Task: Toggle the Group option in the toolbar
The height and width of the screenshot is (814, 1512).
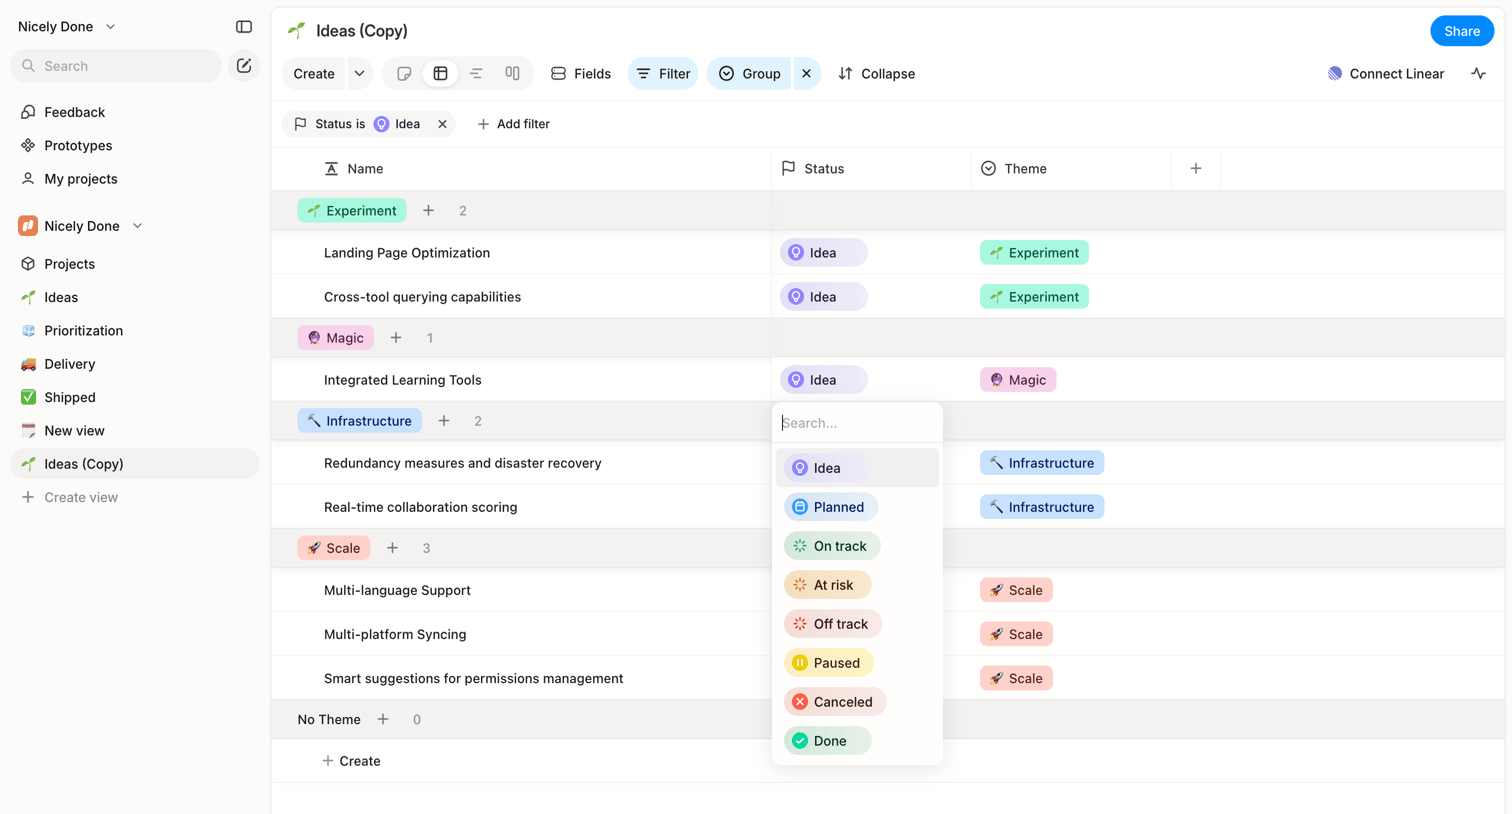Action: (749, 74)
